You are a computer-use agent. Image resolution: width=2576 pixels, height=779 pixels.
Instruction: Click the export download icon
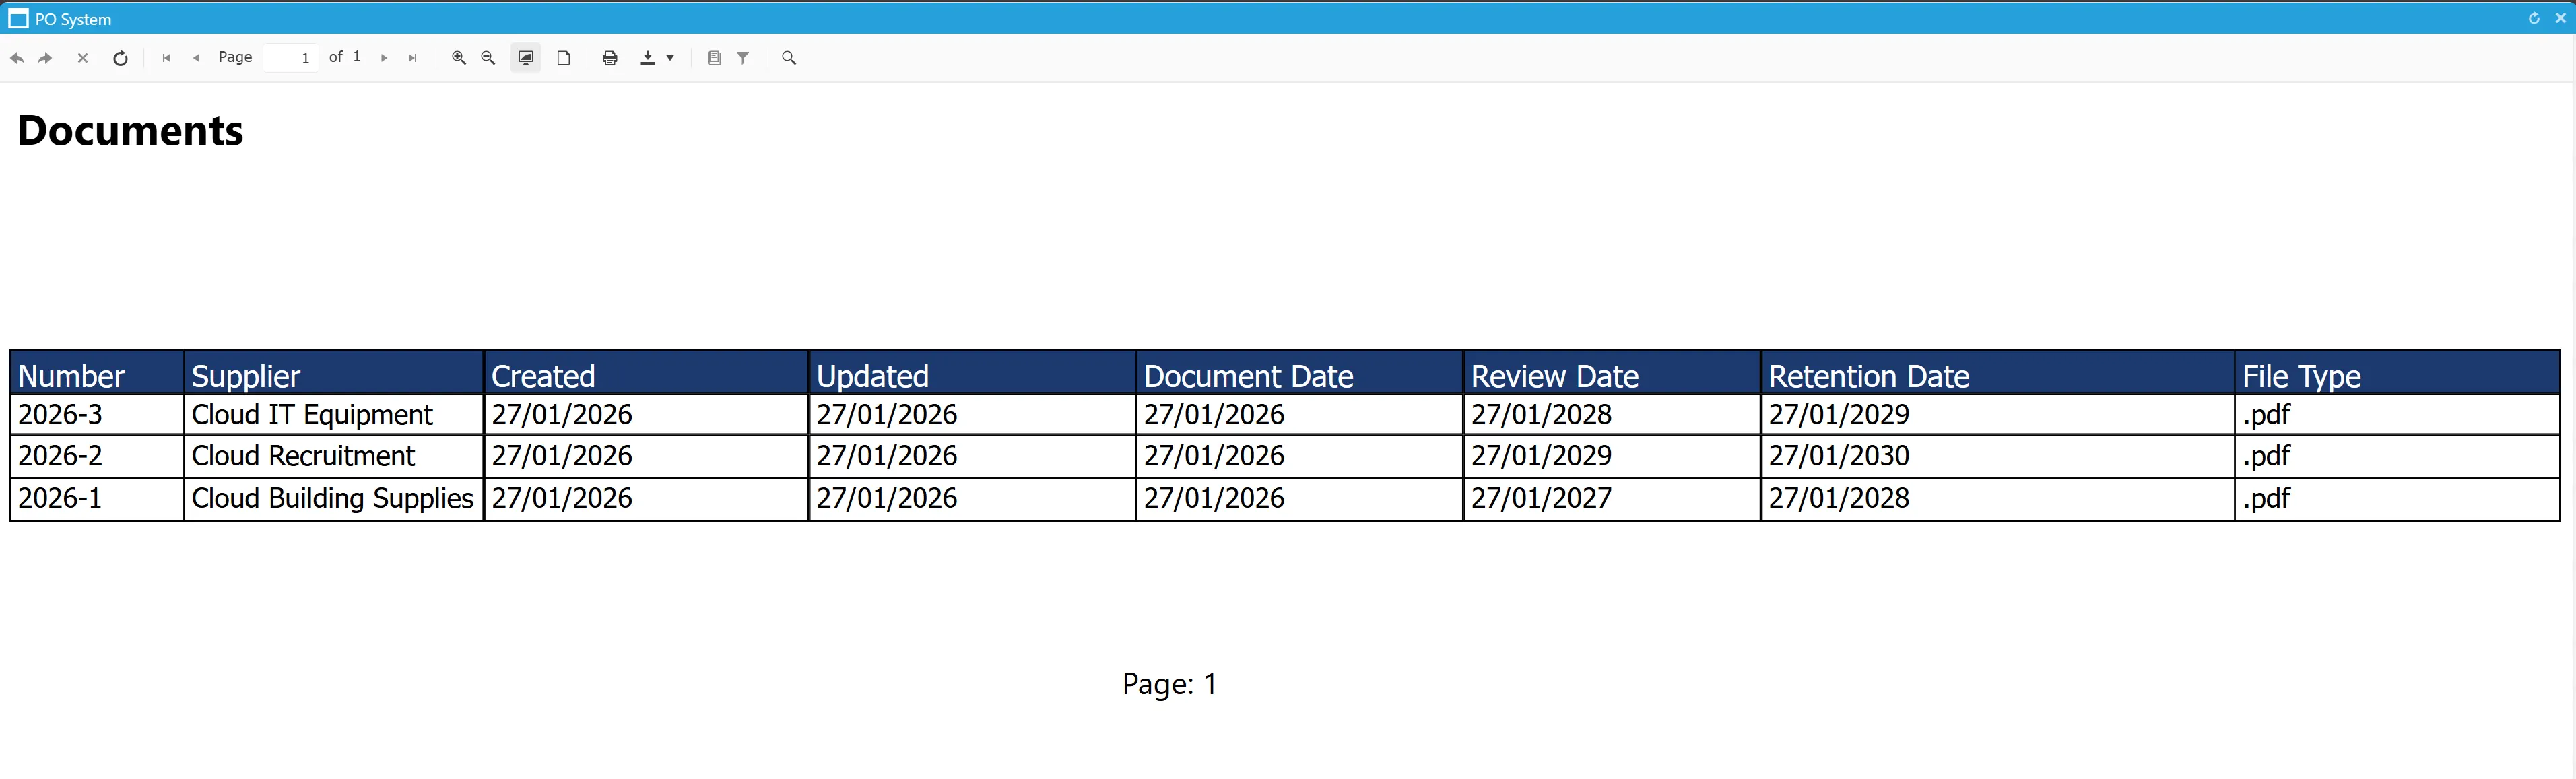[x=648, y=58]
